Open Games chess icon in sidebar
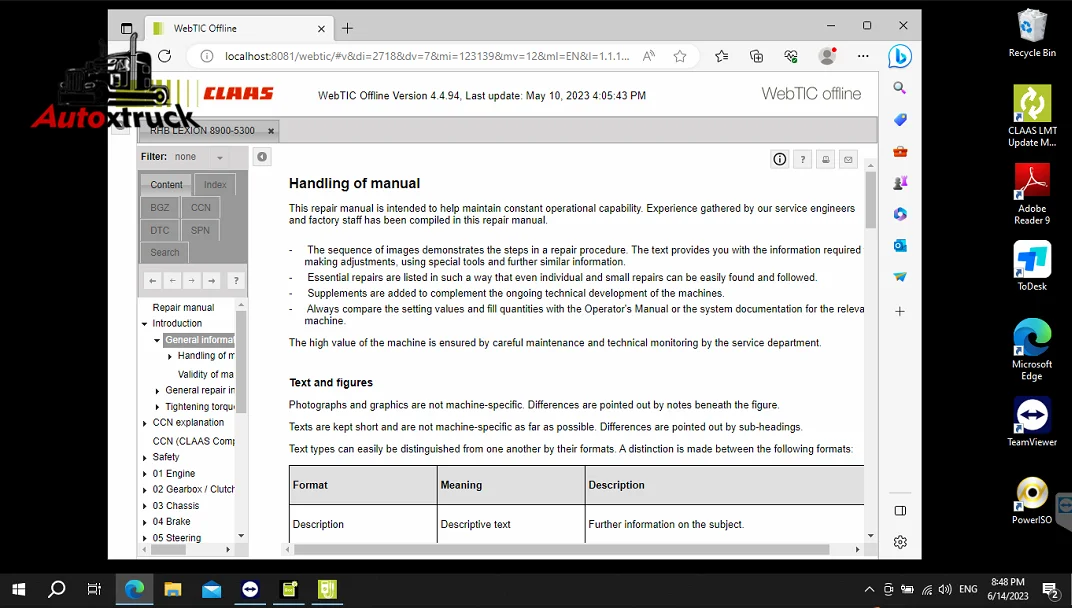The height and width of the screenshot is (608, 1072). tap(900, 183)
